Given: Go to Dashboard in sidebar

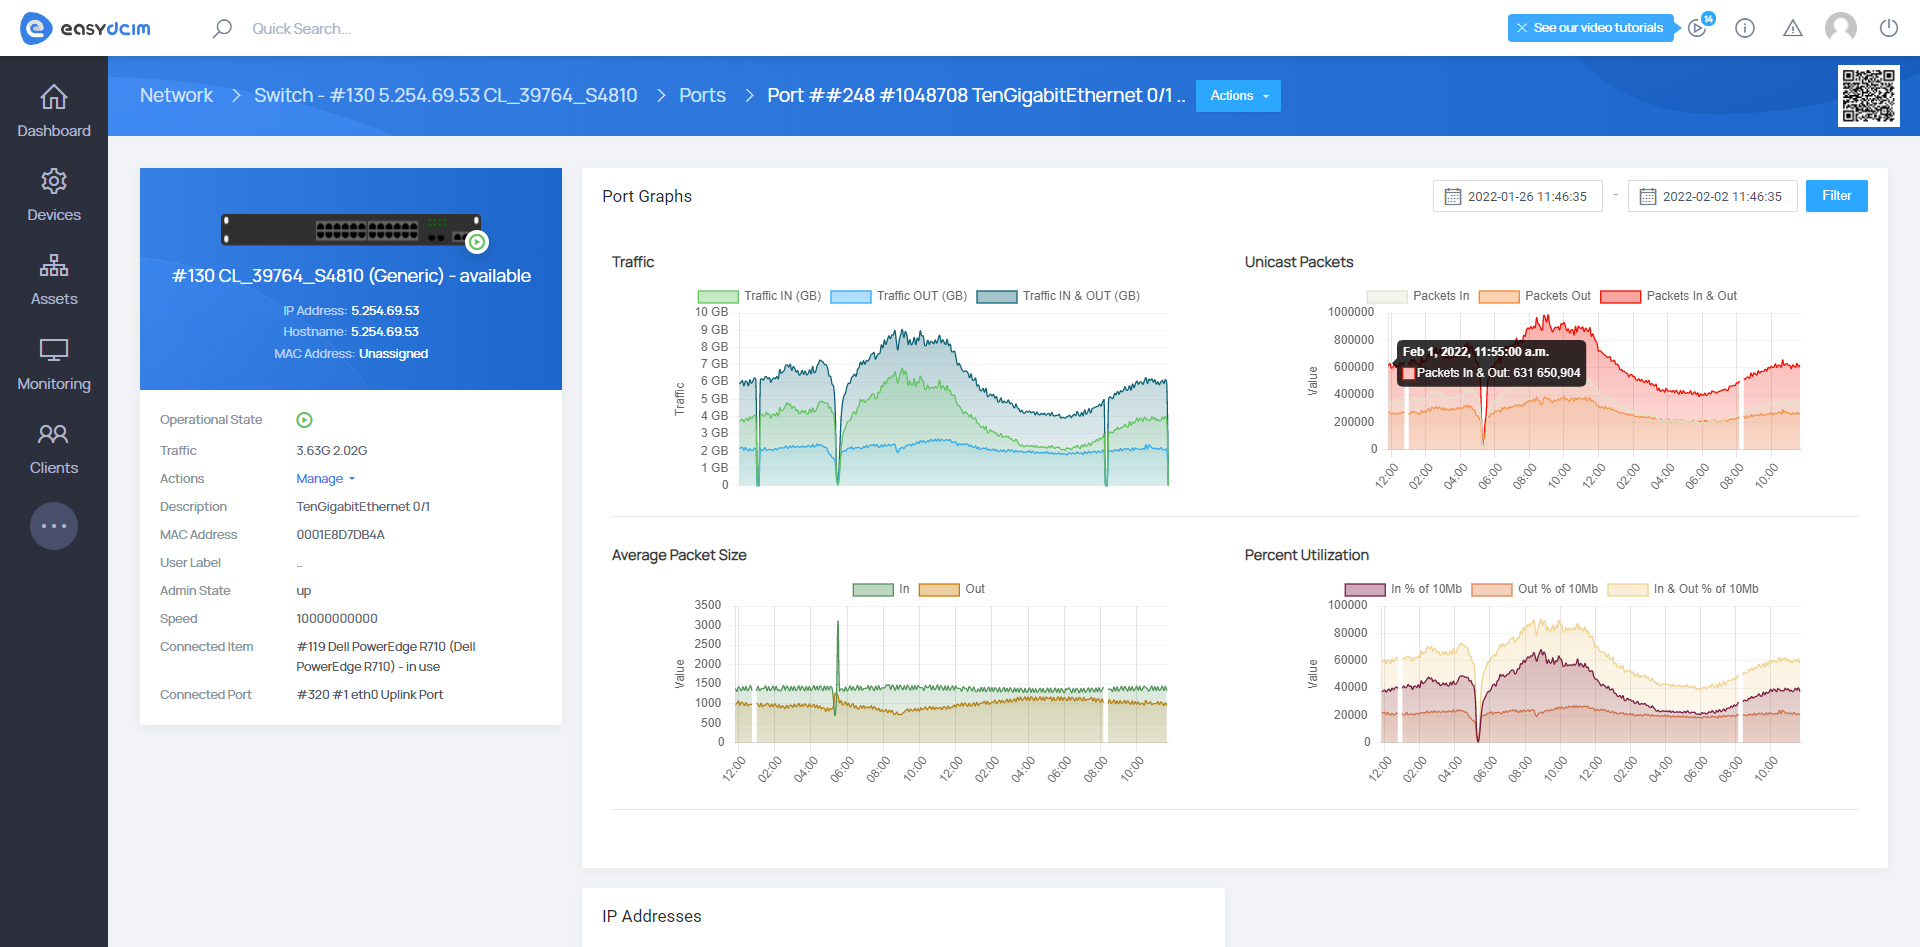Looking at the screenshot, I should click(x=54, y=111).
